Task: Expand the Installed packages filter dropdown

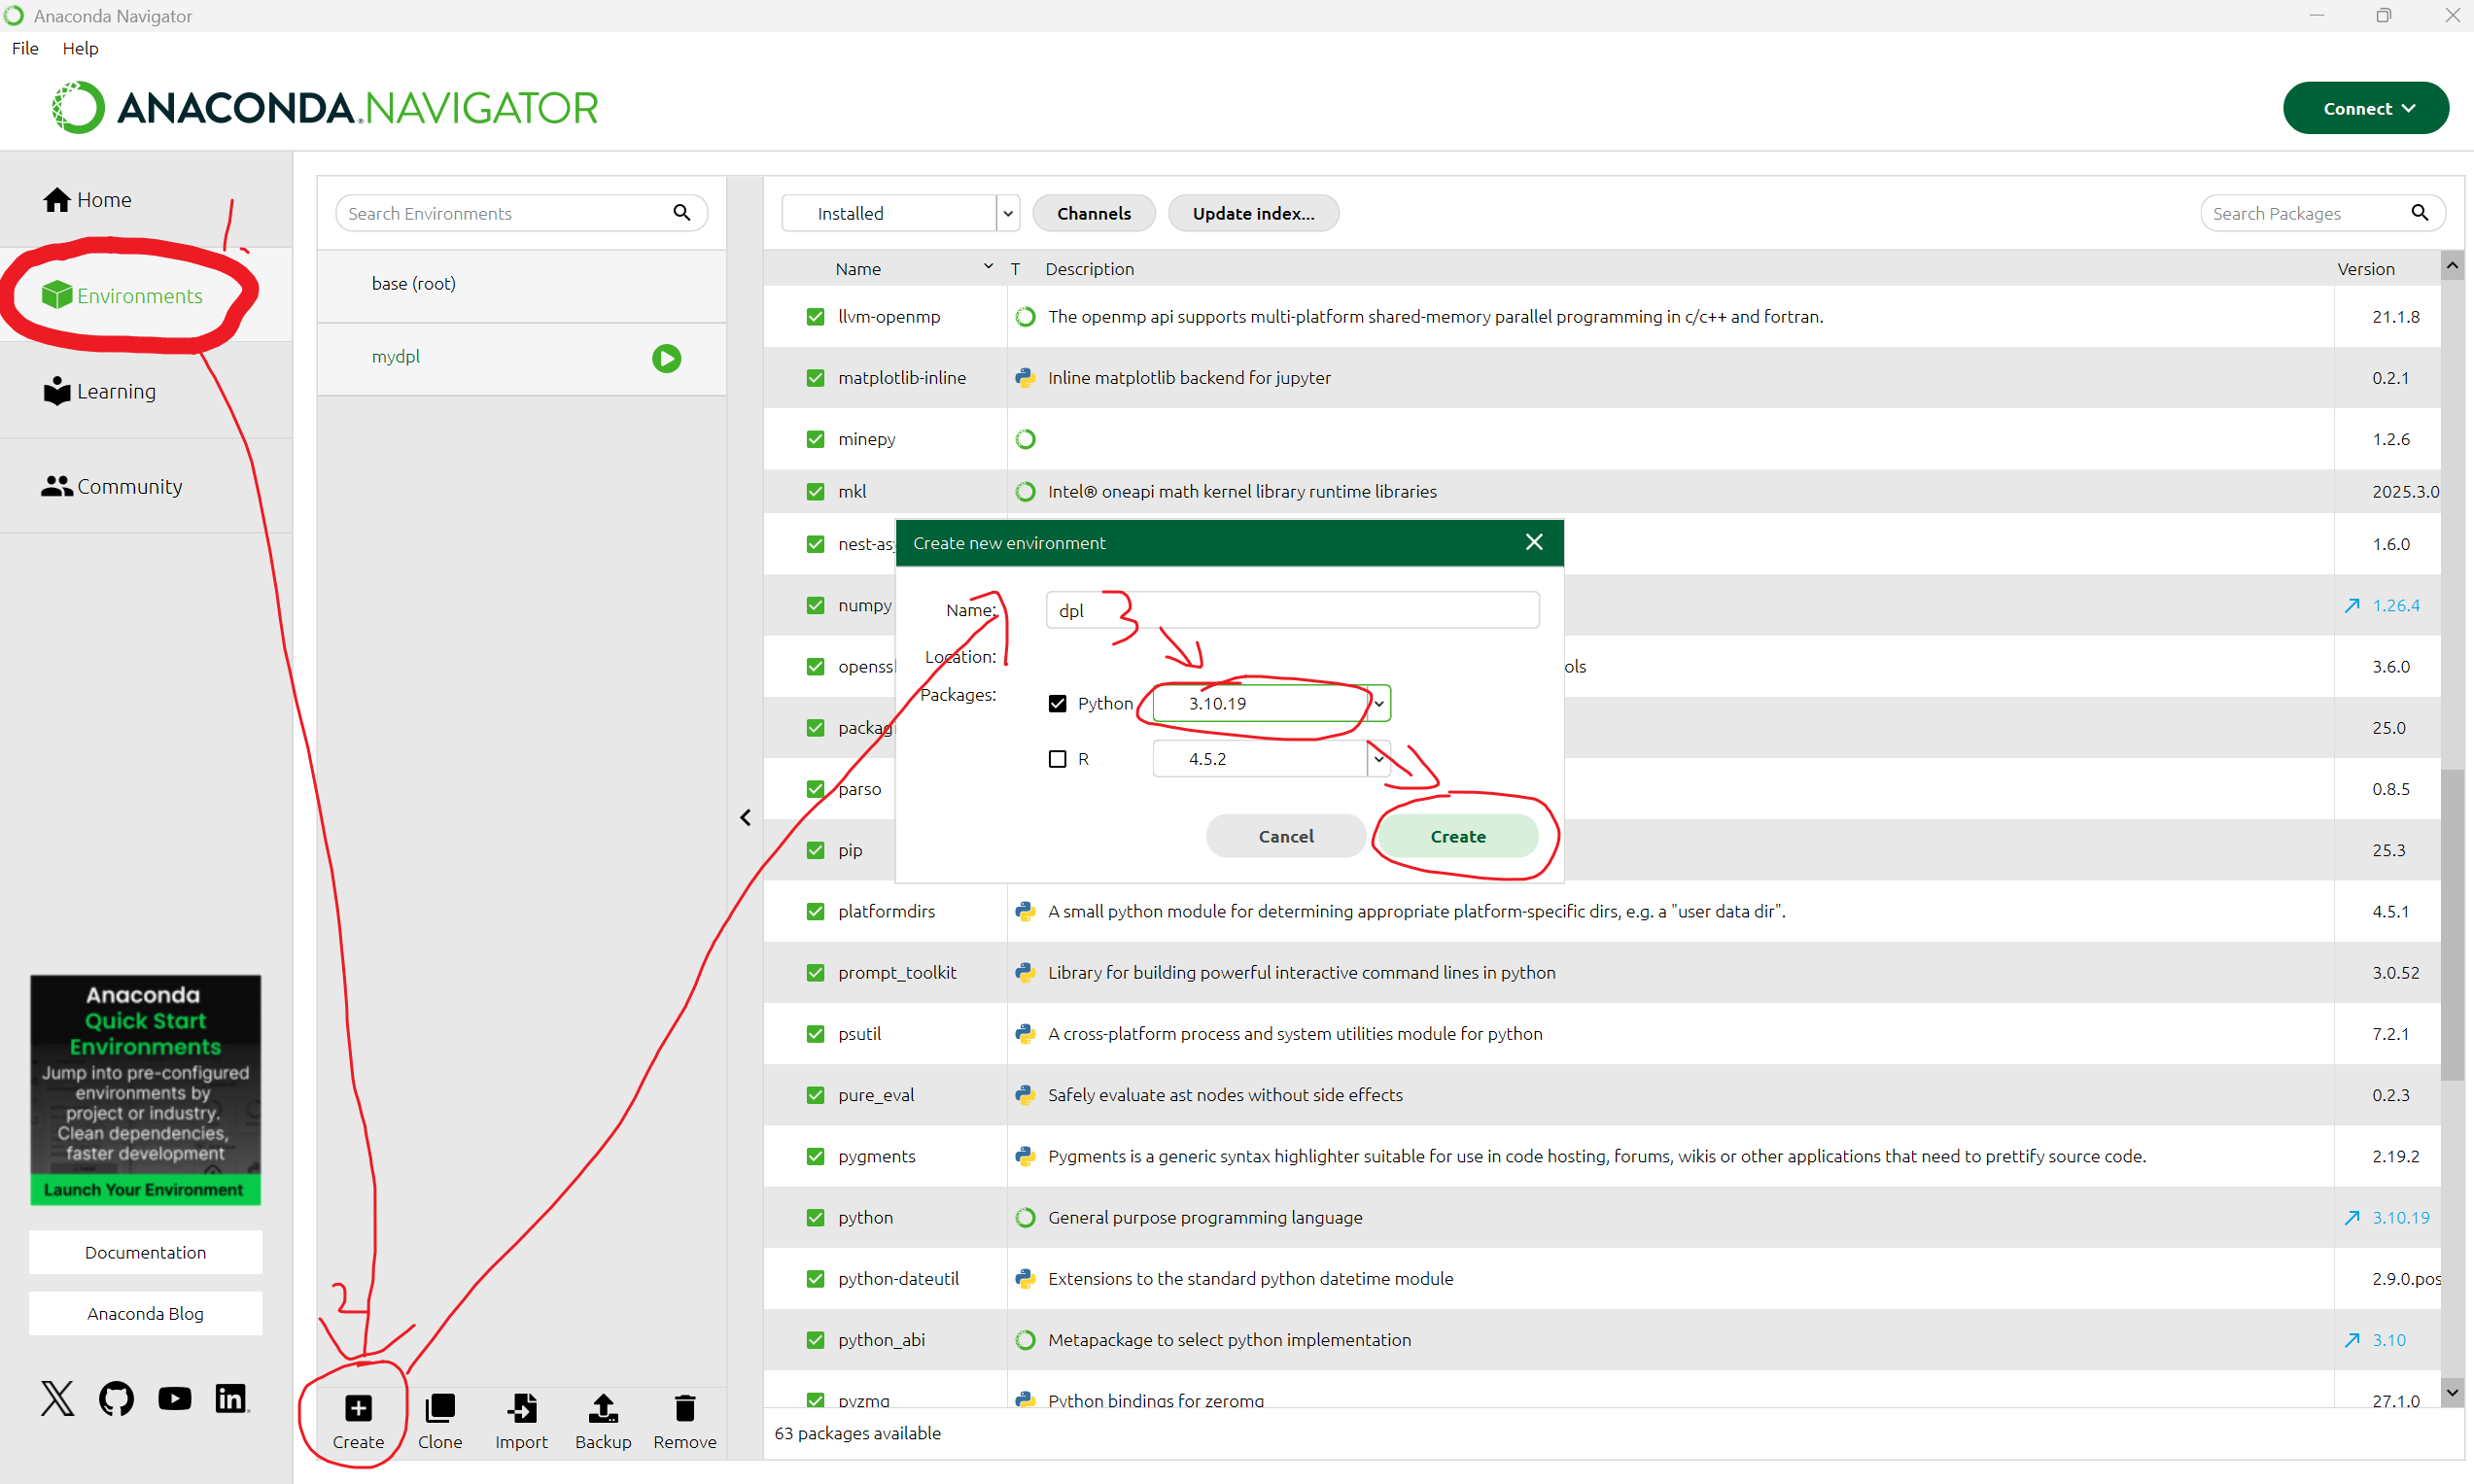Action: 1007,213
